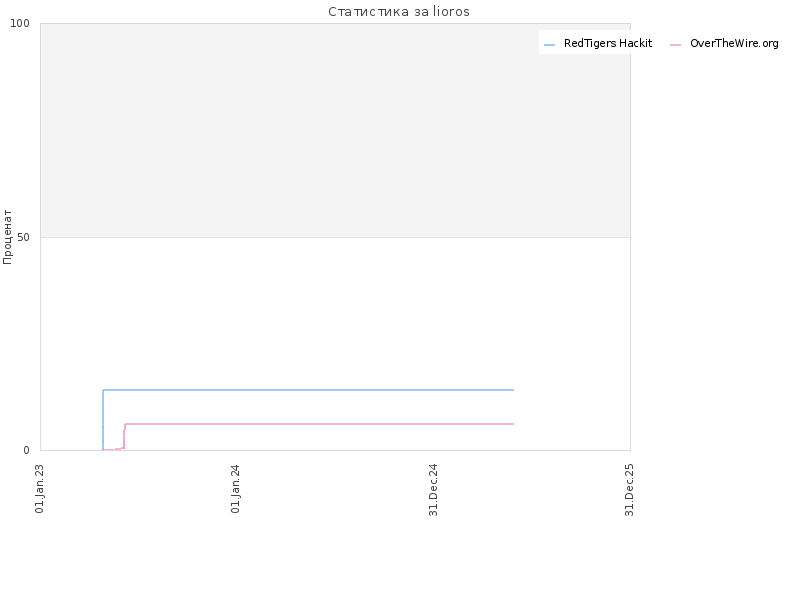Image resolution: width=800 pixels, height=600 pixels.
Task: Click the 01.Jan.24 date label
Action: (x=236, y=488)
